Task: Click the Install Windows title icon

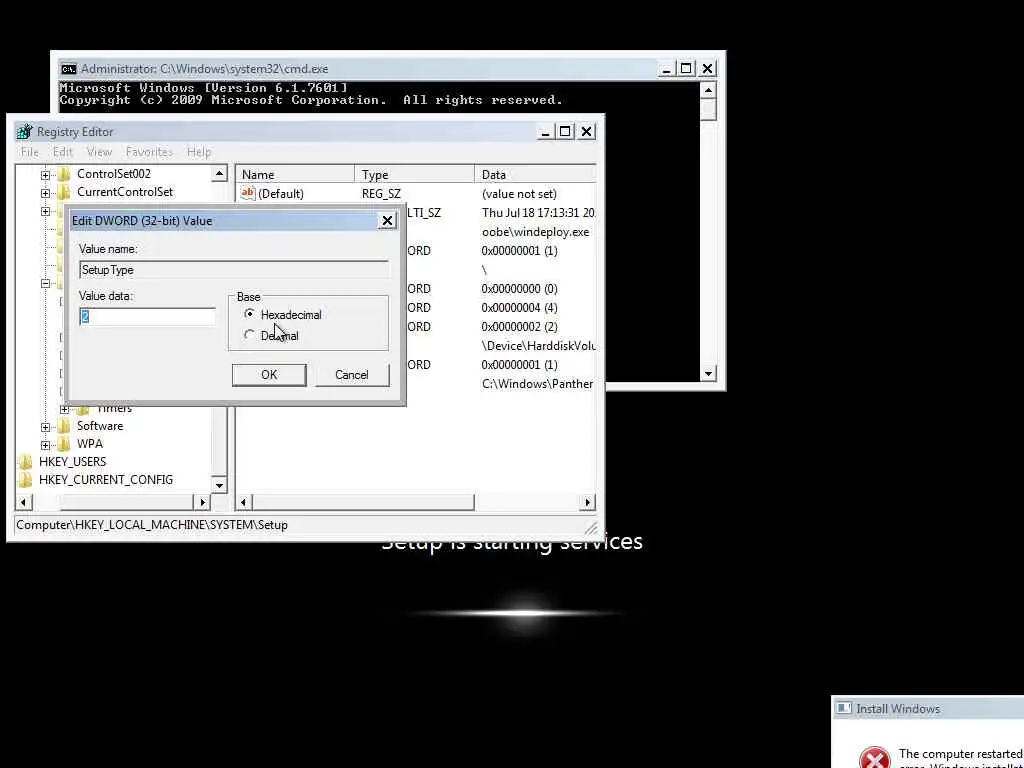Action: 844,709
